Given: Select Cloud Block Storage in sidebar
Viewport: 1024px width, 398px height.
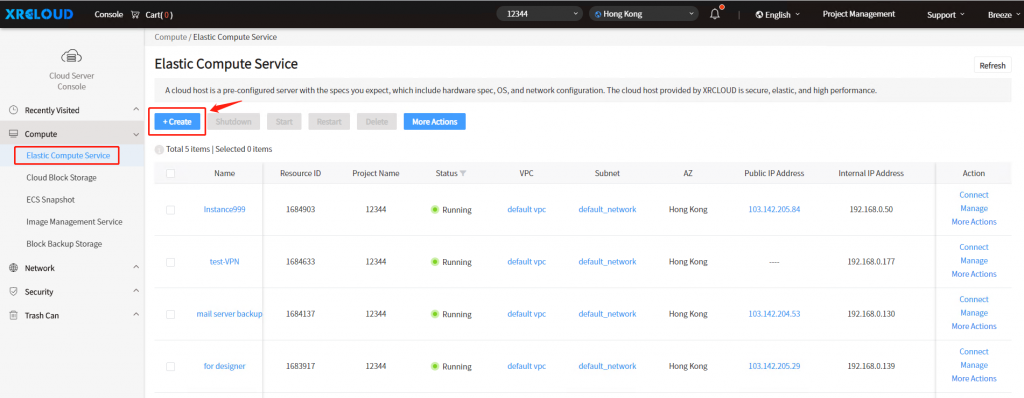Looking at the screenshot, I should click(61, 178).
